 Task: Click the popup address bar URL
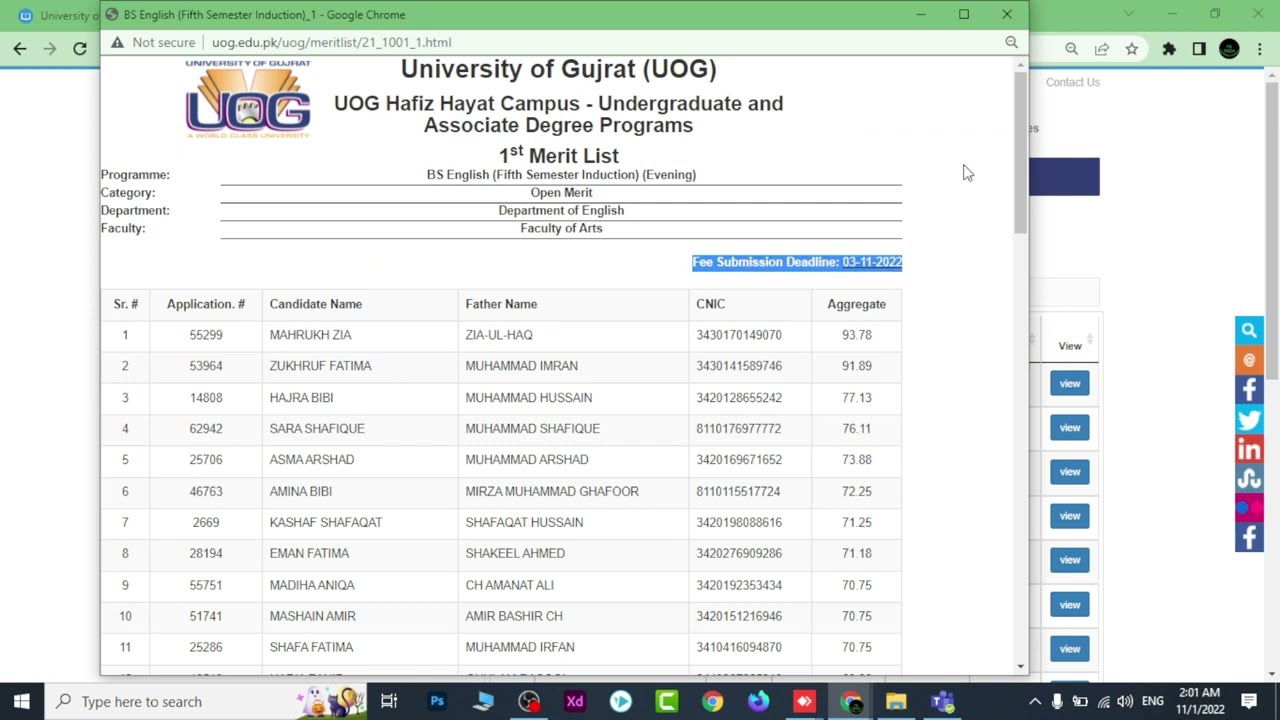[331, 42]
